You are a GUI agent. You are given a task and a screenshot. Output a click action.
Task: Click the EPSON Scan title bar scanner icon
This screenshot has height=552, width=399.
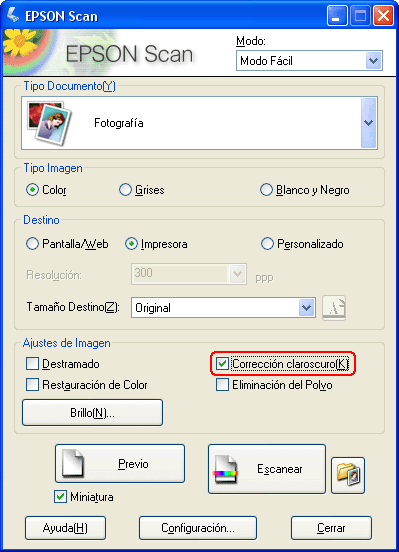13,15
